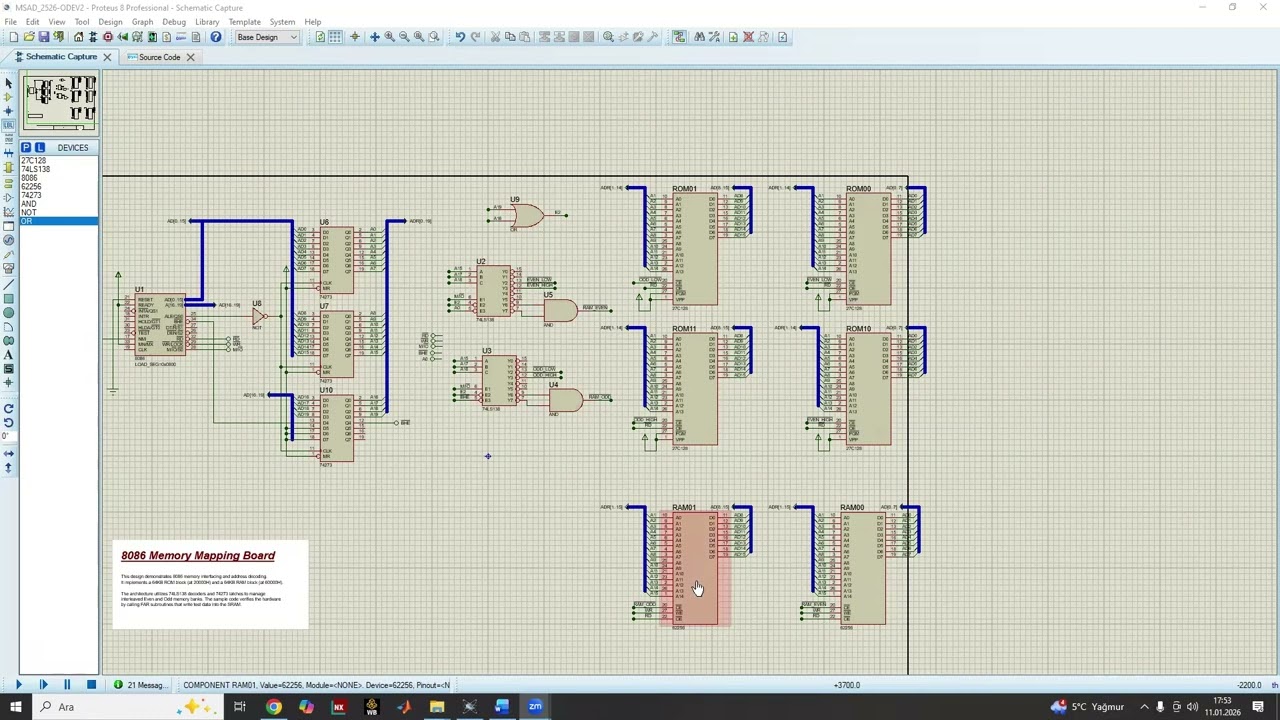This screenshot has height=720, width=1280.
Task: Activate Component mode in side toolbar
Action: pos(8,97)
